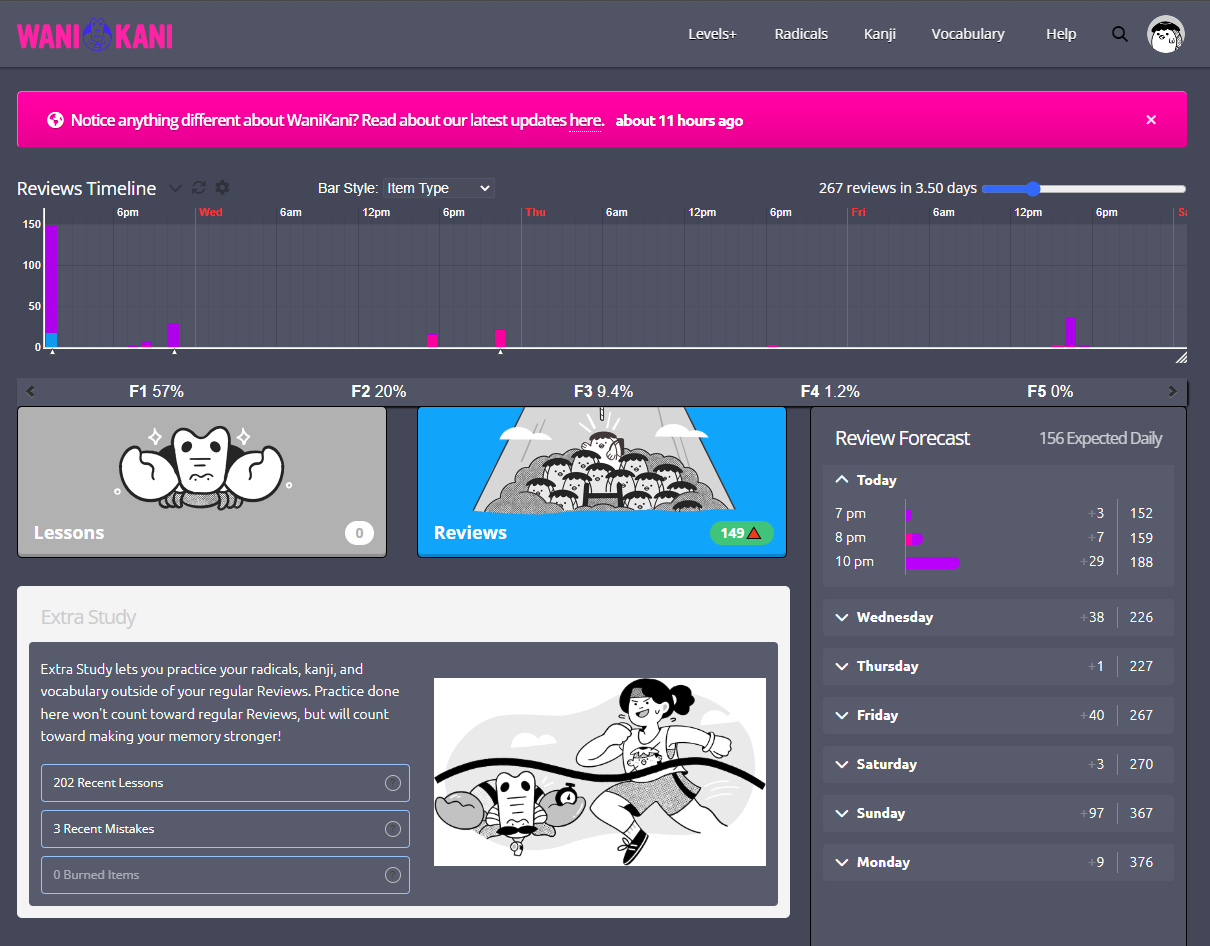The height and width of the screenshot is (946, 1210).
Task: Click the F1 57% stat
Action: pyautogui.click(x=156, y=392)
